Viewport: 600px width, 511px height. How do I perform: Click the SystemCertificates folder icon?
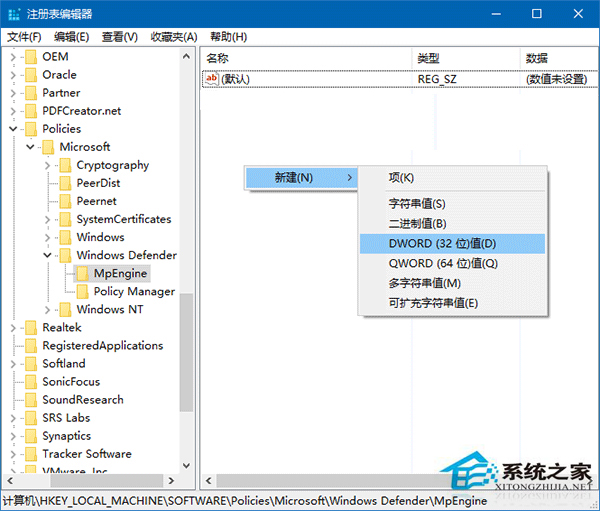tap(65, 219)
